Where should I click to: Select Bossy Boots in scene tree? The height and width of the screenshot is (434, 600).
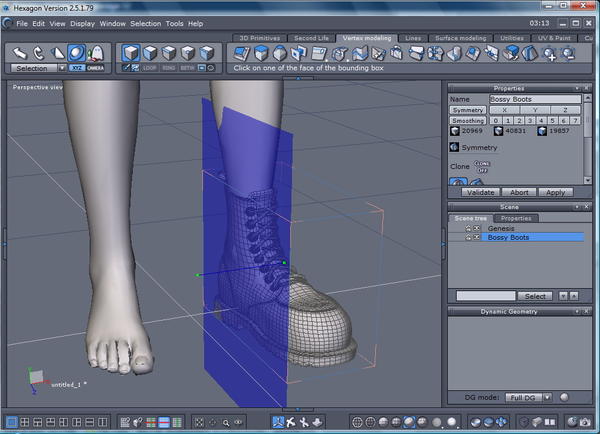click(x=509, y=237)
